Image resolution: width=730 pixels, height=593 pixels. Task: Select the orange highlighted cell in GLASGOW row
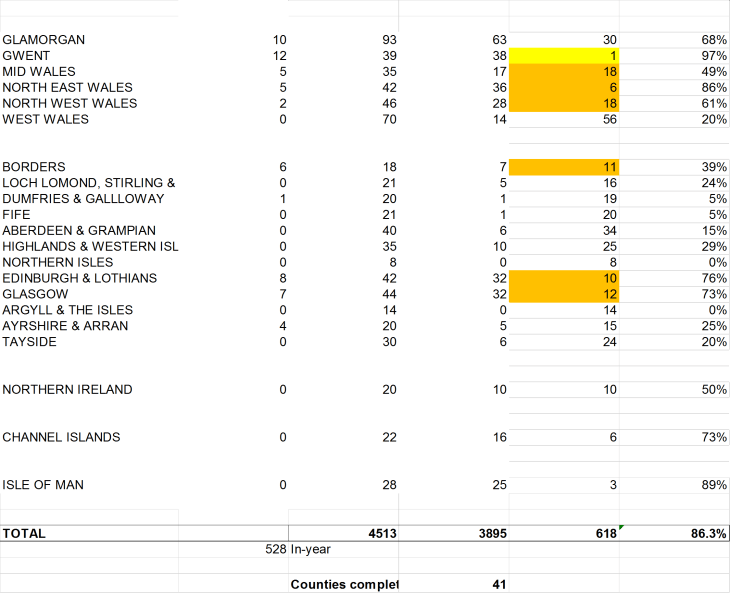pos(564,294)
